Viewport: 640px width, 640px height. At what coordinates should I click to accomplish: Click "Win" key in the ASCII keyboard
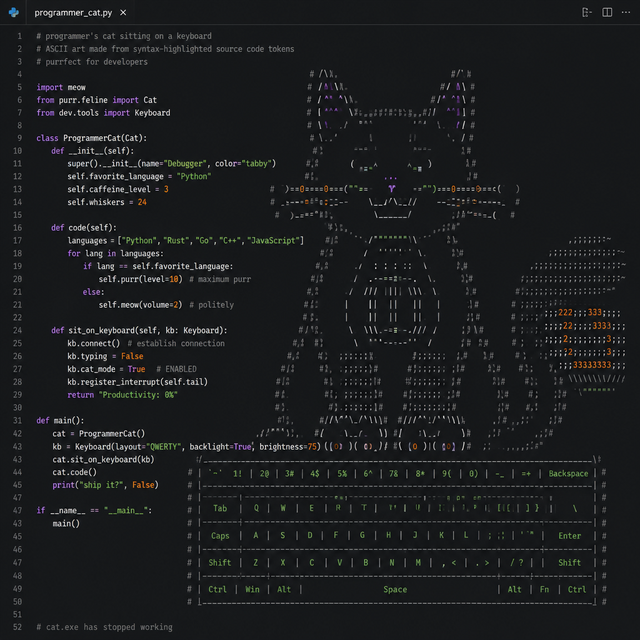[252, 590]
